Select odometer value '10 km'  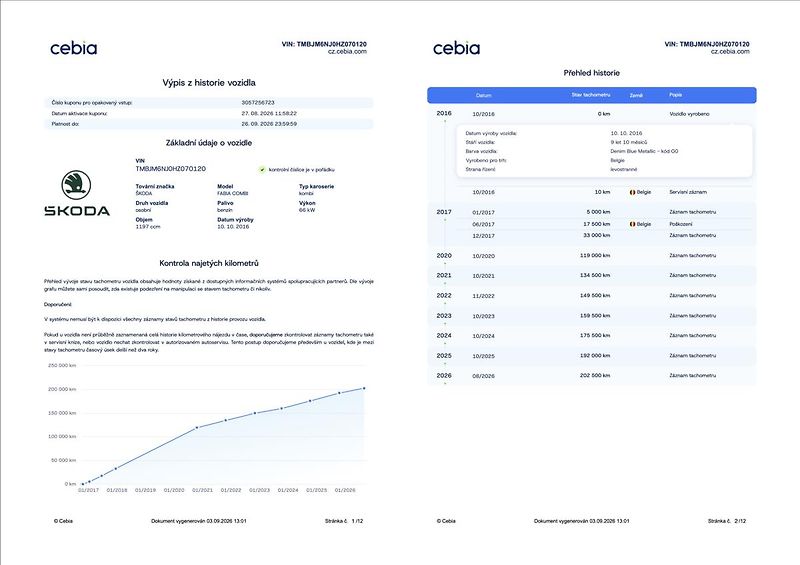602,192
